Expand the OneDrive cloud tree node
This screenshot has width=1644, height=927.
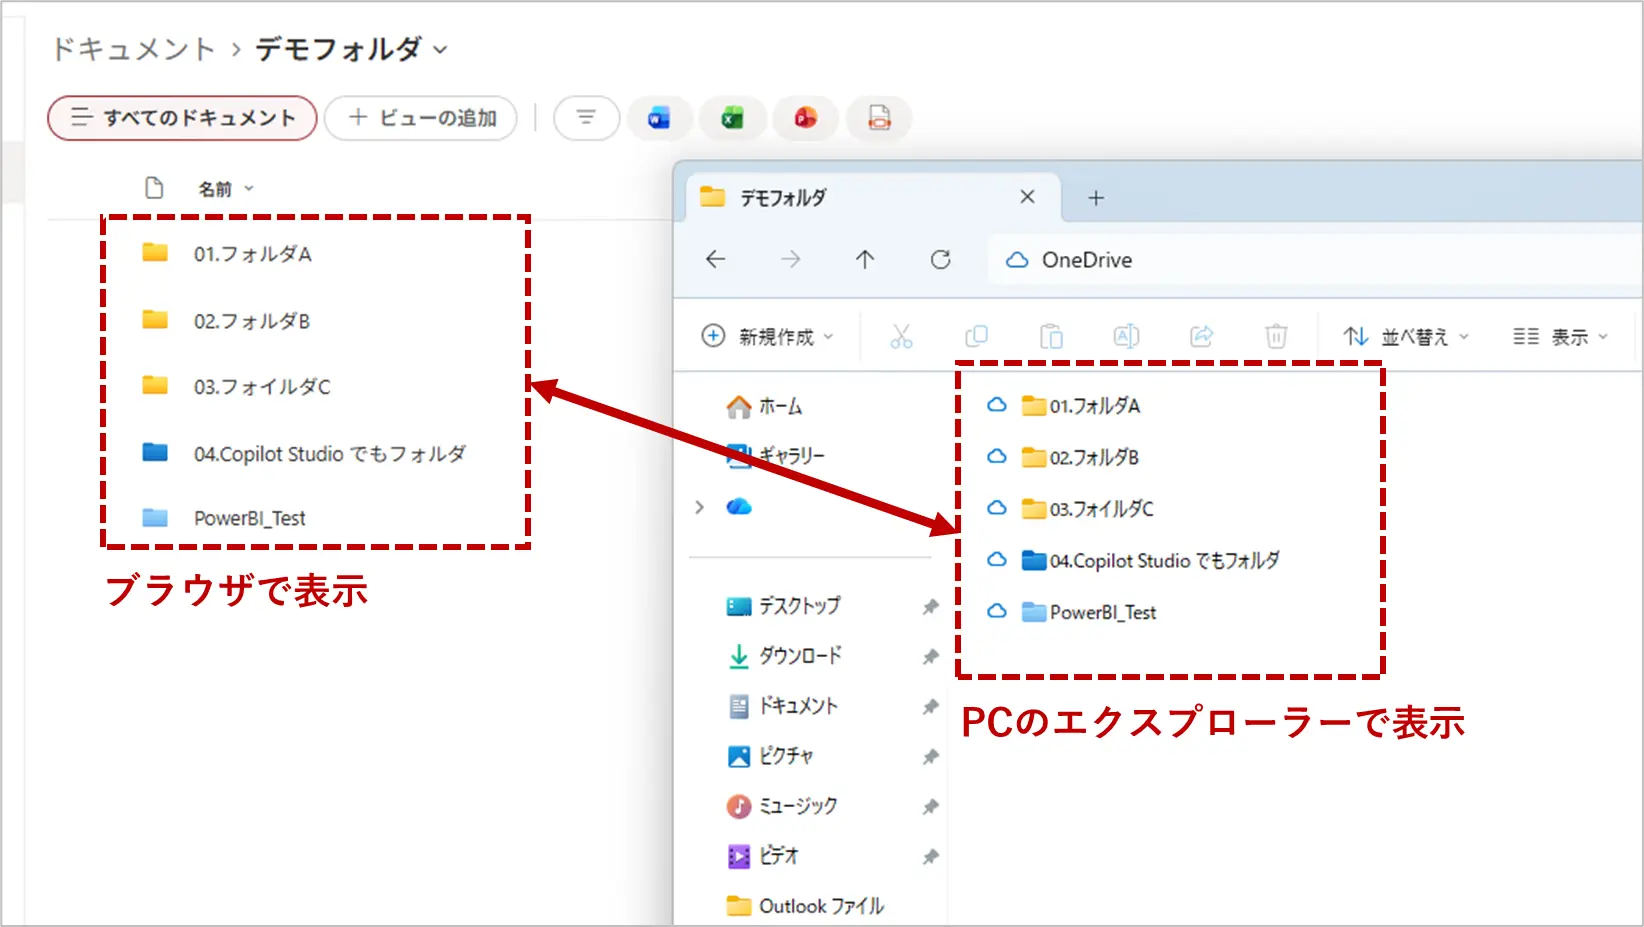(699, 507)
